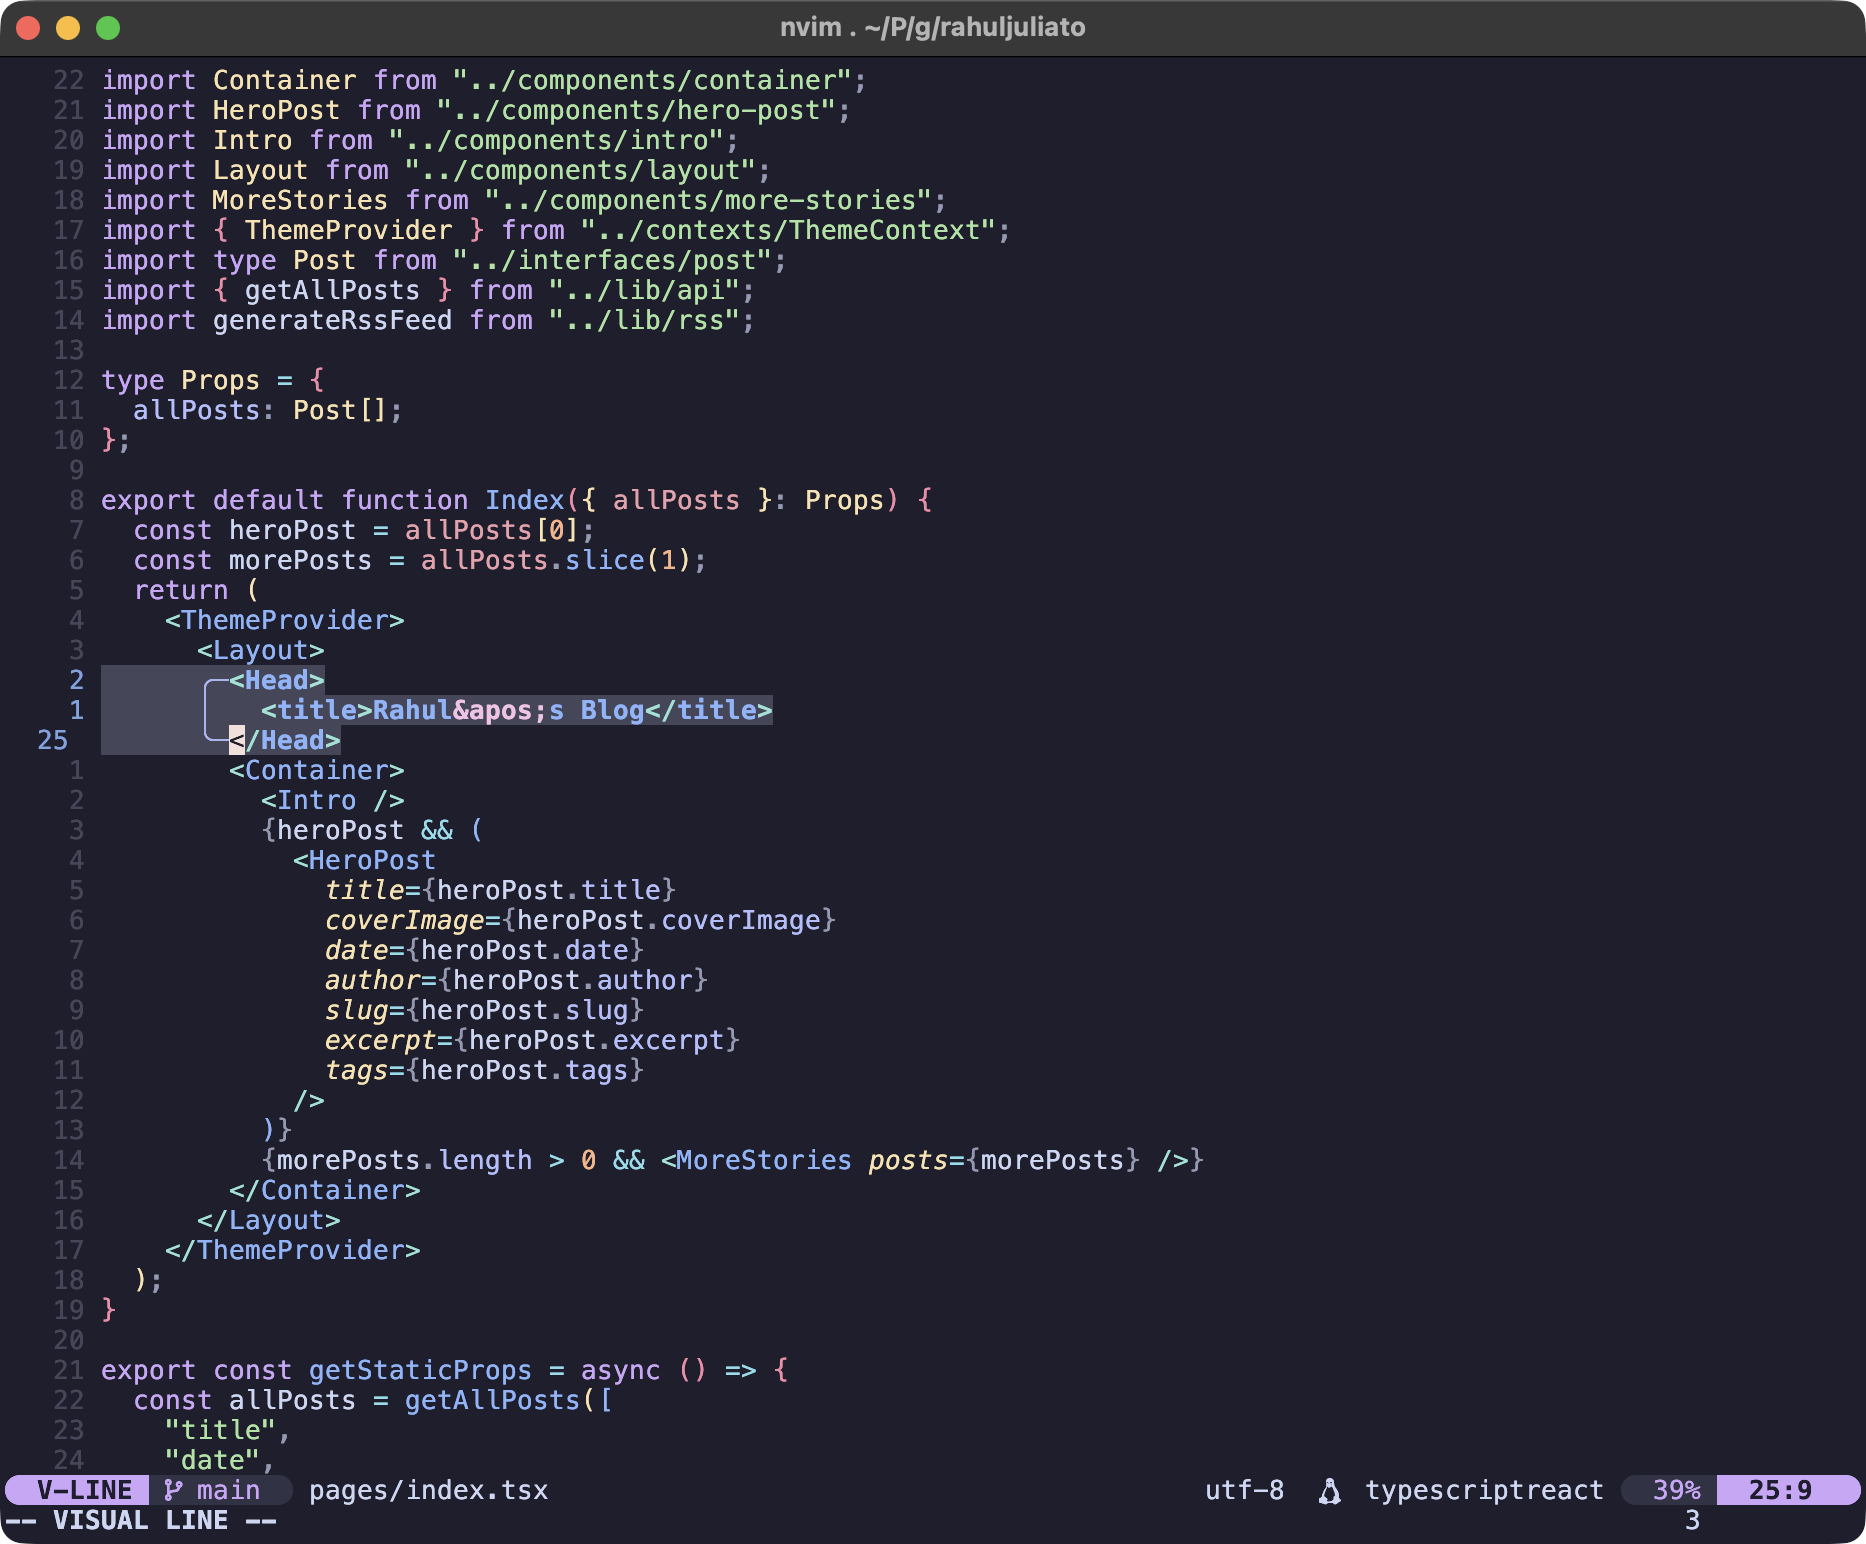Image resolution: width=1866 pixels, height=1544 pixels.
Task: Click the main branch name
Action: [x=228, y=1490]
